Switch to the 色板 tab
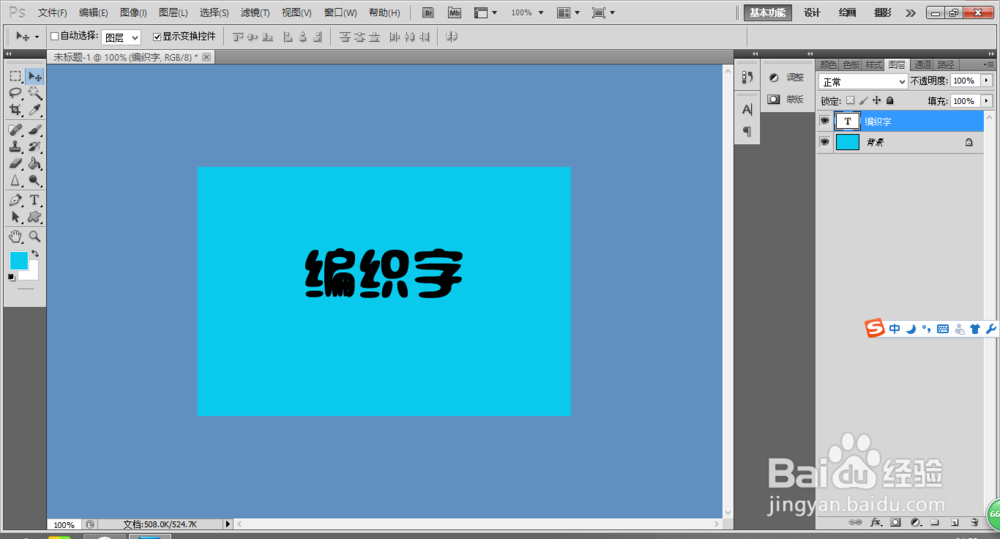 tap(851, 64)
